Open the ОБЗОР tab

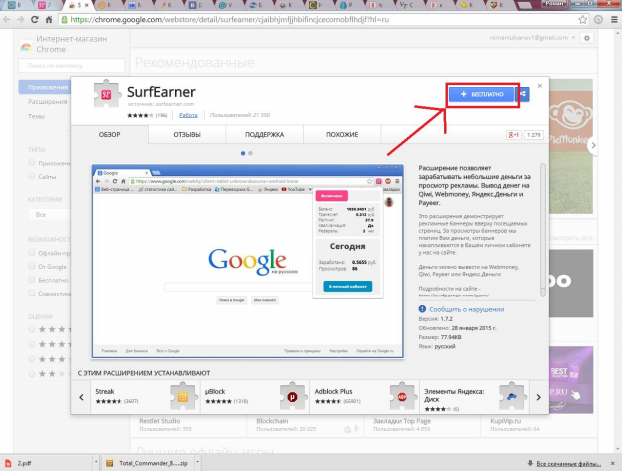coord(109,135)
